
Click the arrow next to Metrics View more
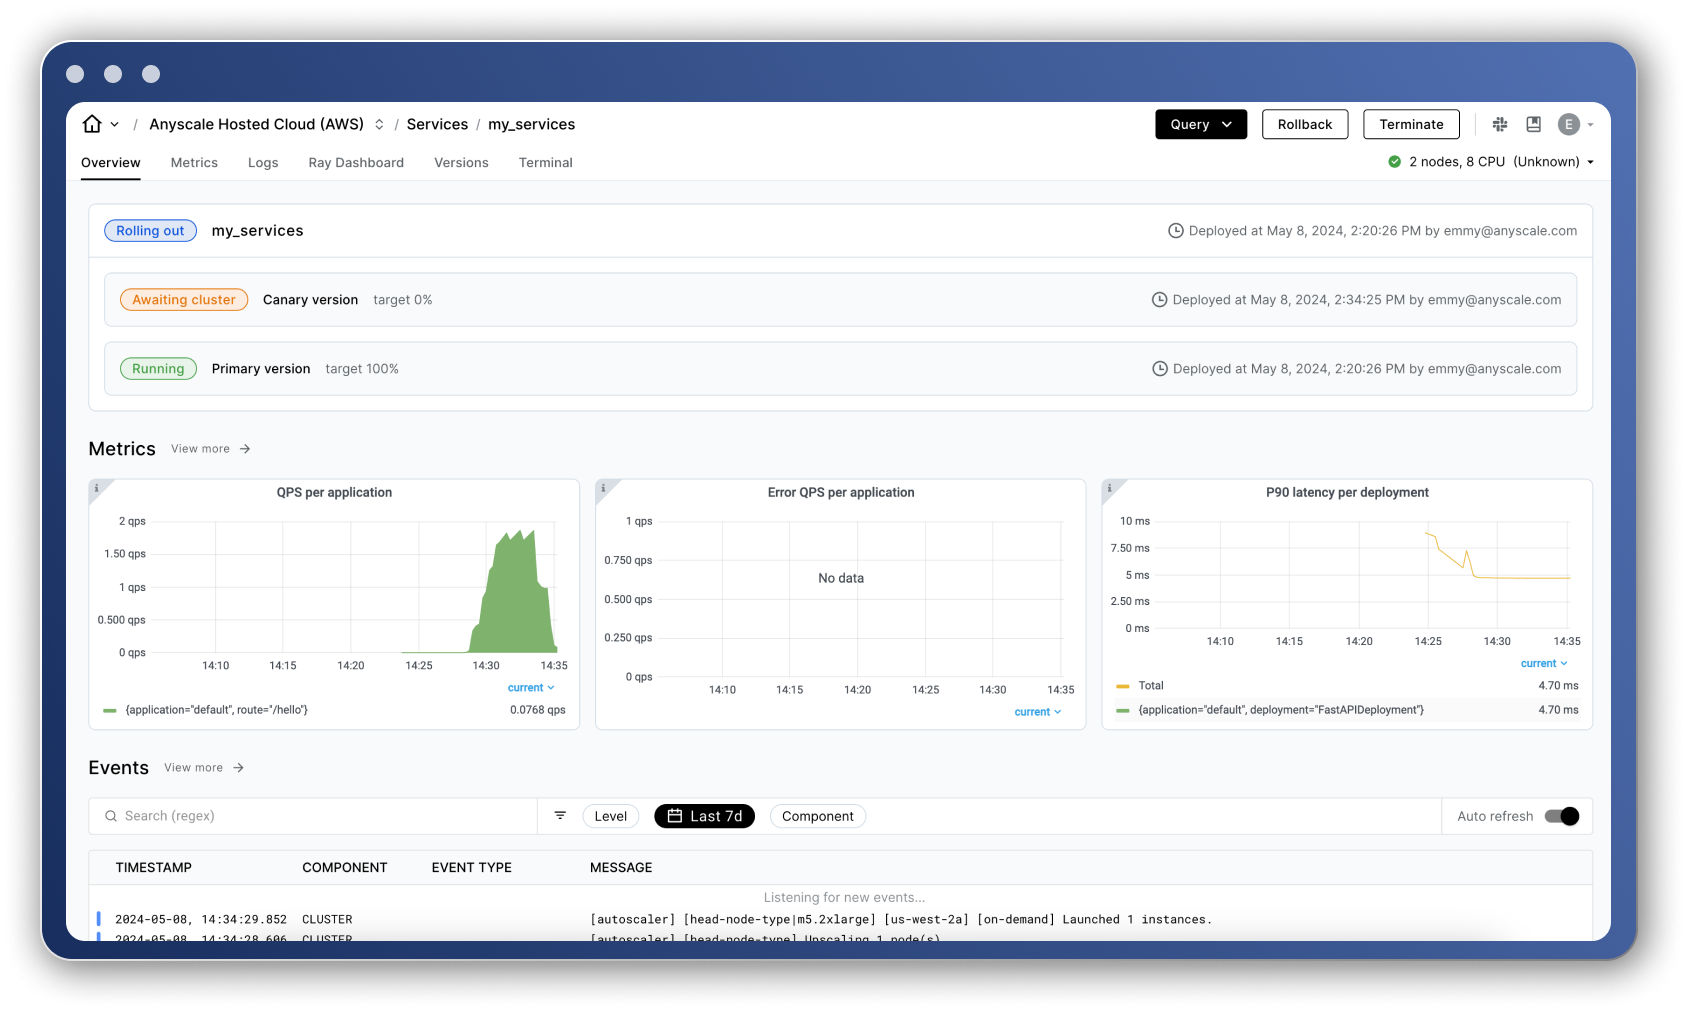coord(245,449)
